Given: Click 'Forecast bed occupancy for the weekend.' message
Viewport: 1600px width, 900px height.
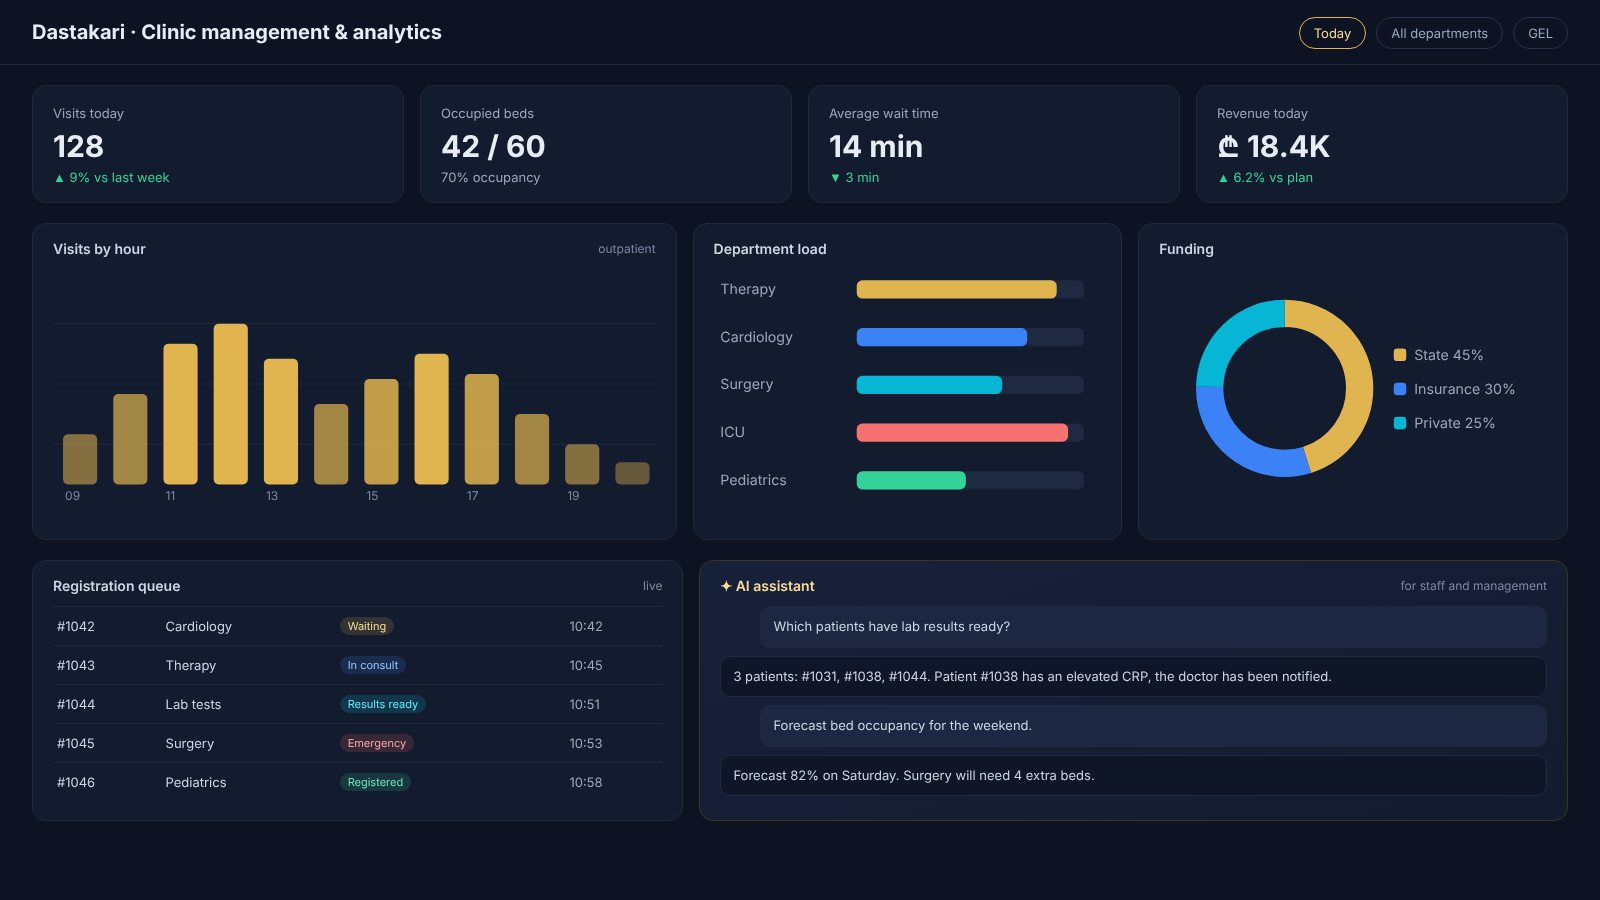Looking at the screenshot, I should pos(1153,726).
